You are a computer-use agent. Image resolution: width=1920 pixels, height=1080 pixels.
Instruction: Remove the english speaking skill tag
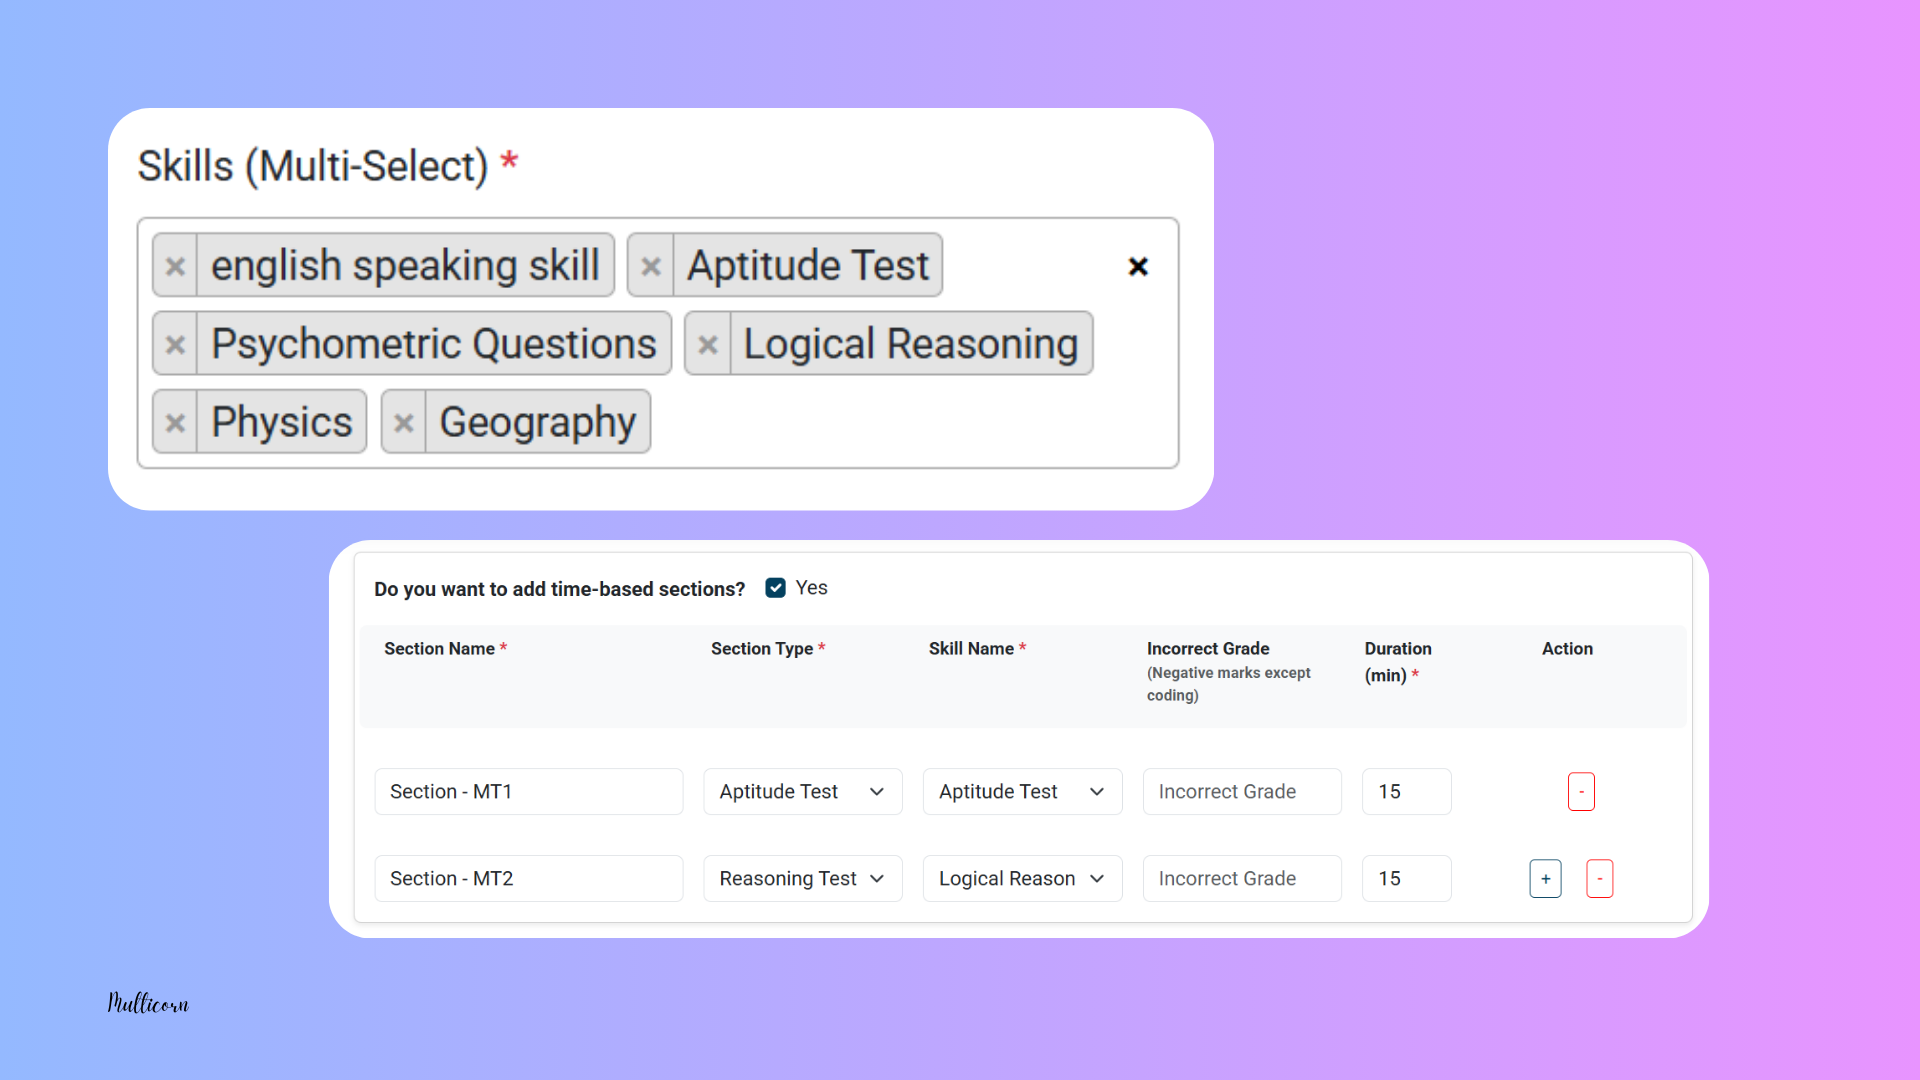(x=175, y=266)
